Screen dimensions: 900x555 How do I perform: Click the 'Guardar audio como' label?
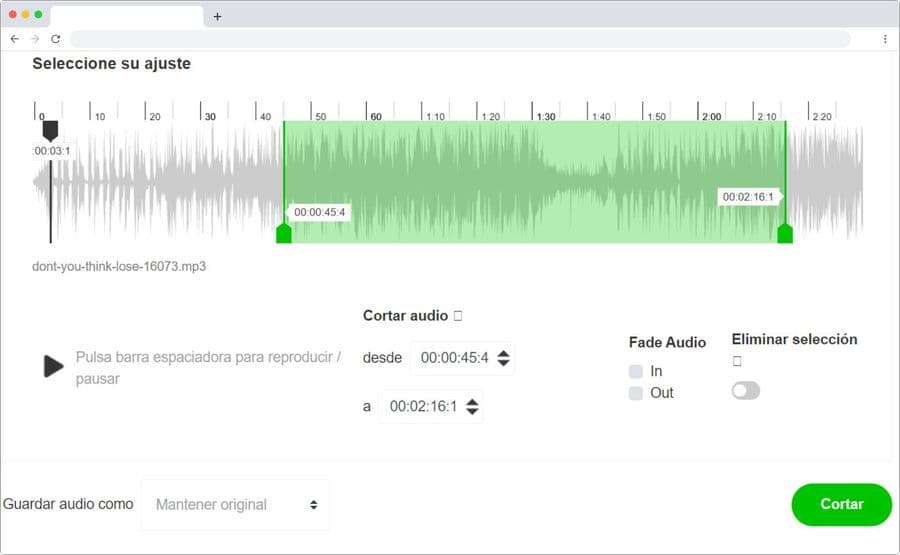pos(68,504)
